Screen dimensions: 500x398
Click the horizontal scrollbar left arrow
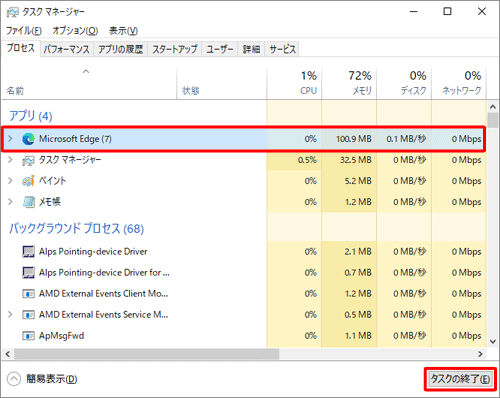click(8, 354)
